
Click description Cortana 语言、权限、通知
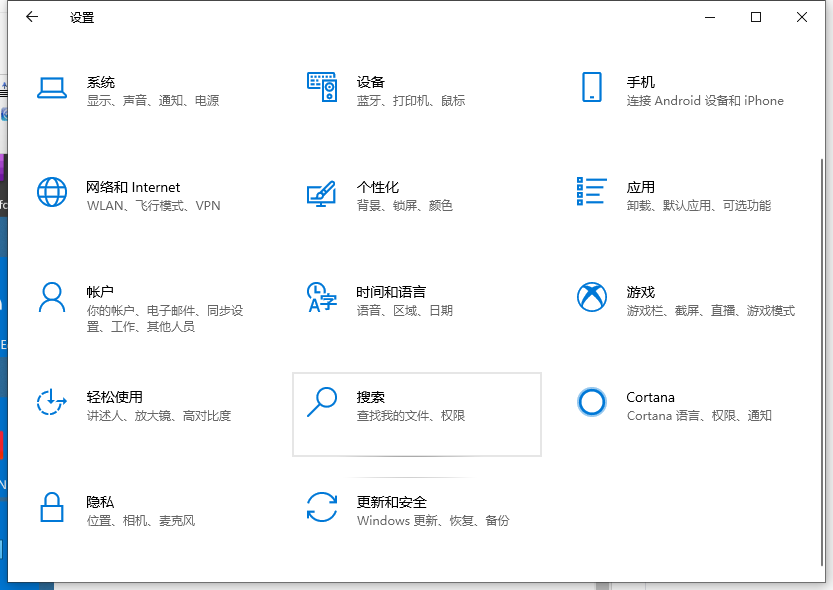coord(699,415)
